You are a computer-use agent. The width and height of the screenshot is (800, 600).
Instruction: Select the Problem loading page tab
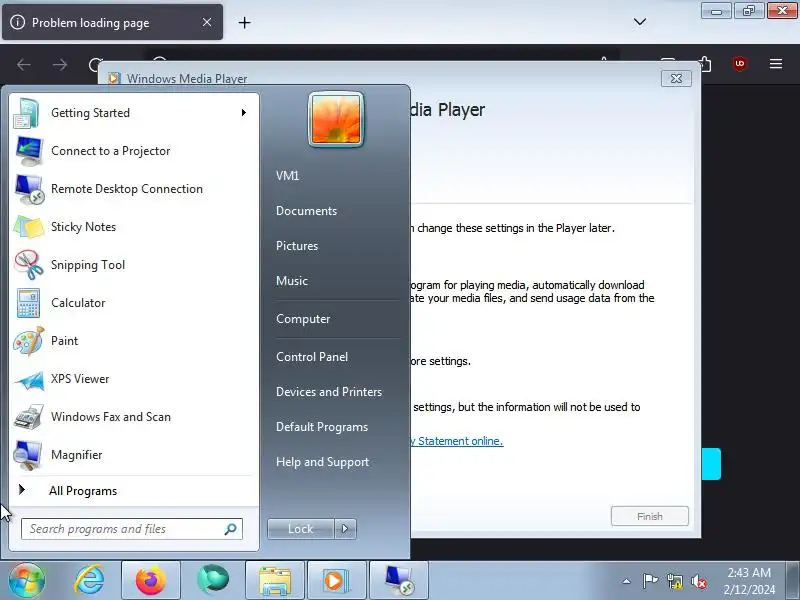coord(112,22)
